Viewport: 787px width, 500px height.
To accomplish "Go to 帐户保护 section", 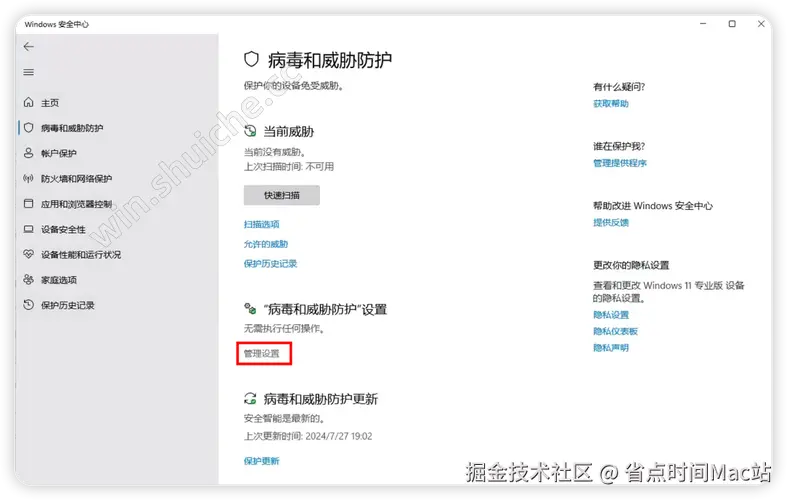I will [58, 153].
